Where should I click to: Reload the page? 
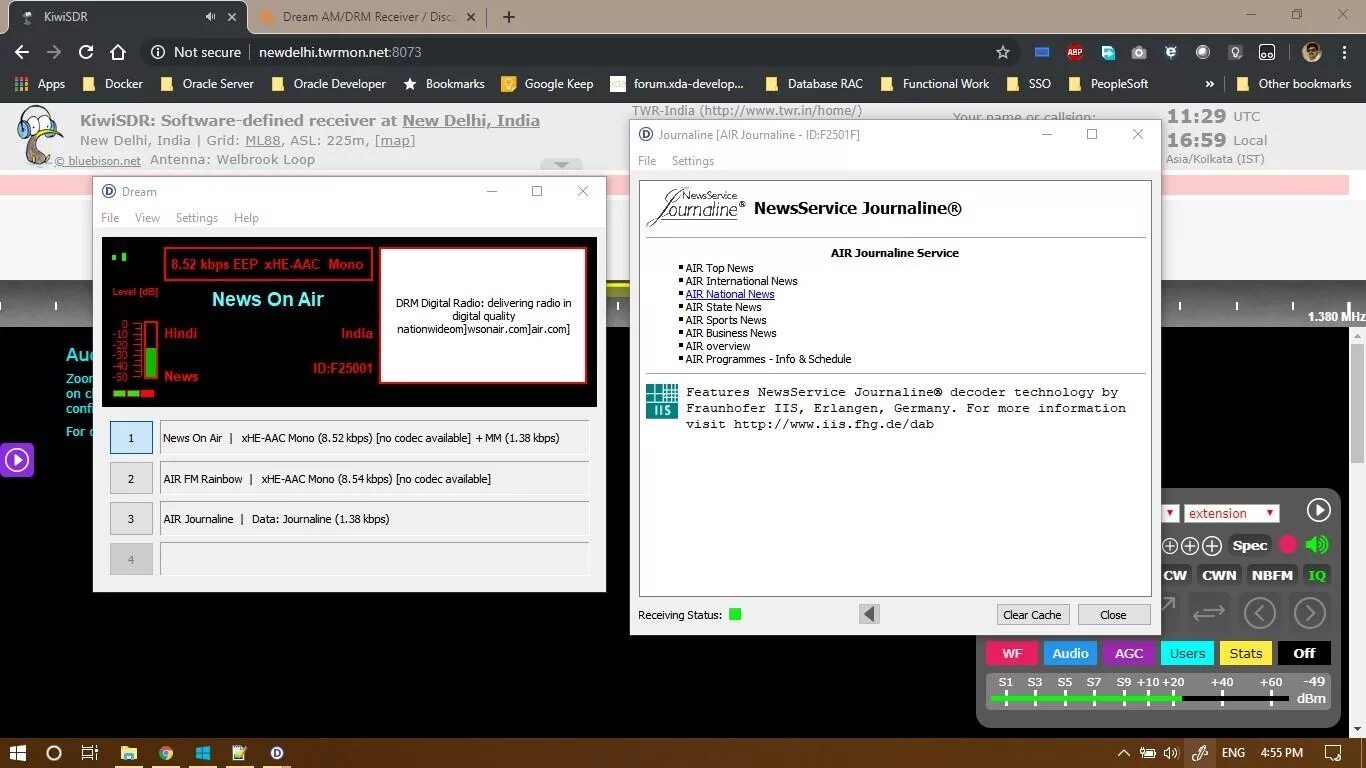coord(86,52)
